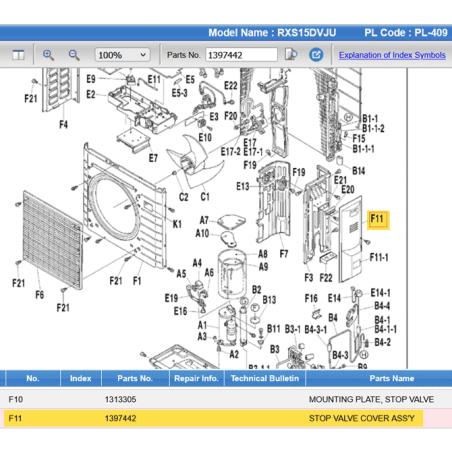The height and width of the screenshot is (452, 452).
Task: Click the Repair Info. column header
Action: pyautogui.click(x=196, y=379)
